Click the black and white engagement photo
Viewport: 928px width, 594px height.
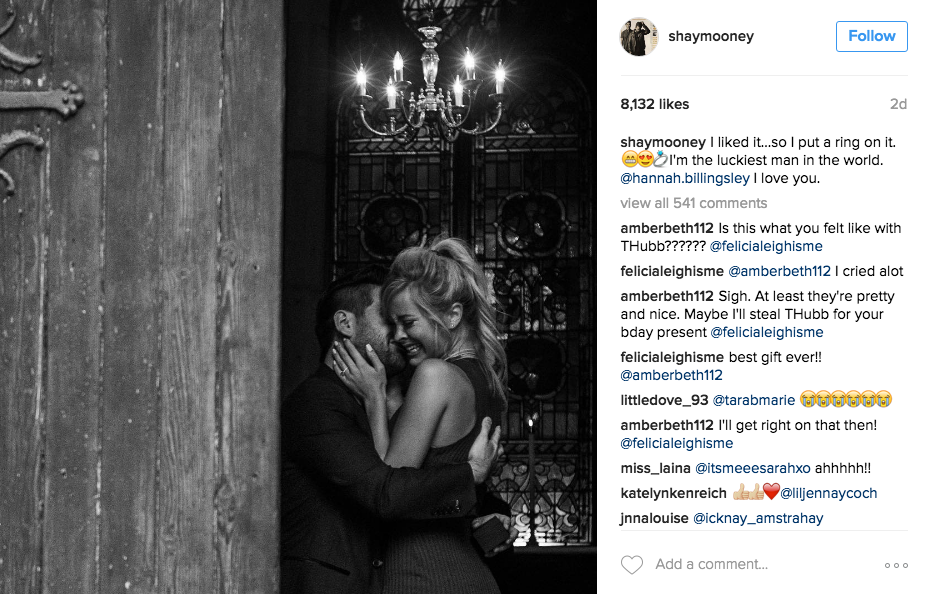(x=298, y=297)
